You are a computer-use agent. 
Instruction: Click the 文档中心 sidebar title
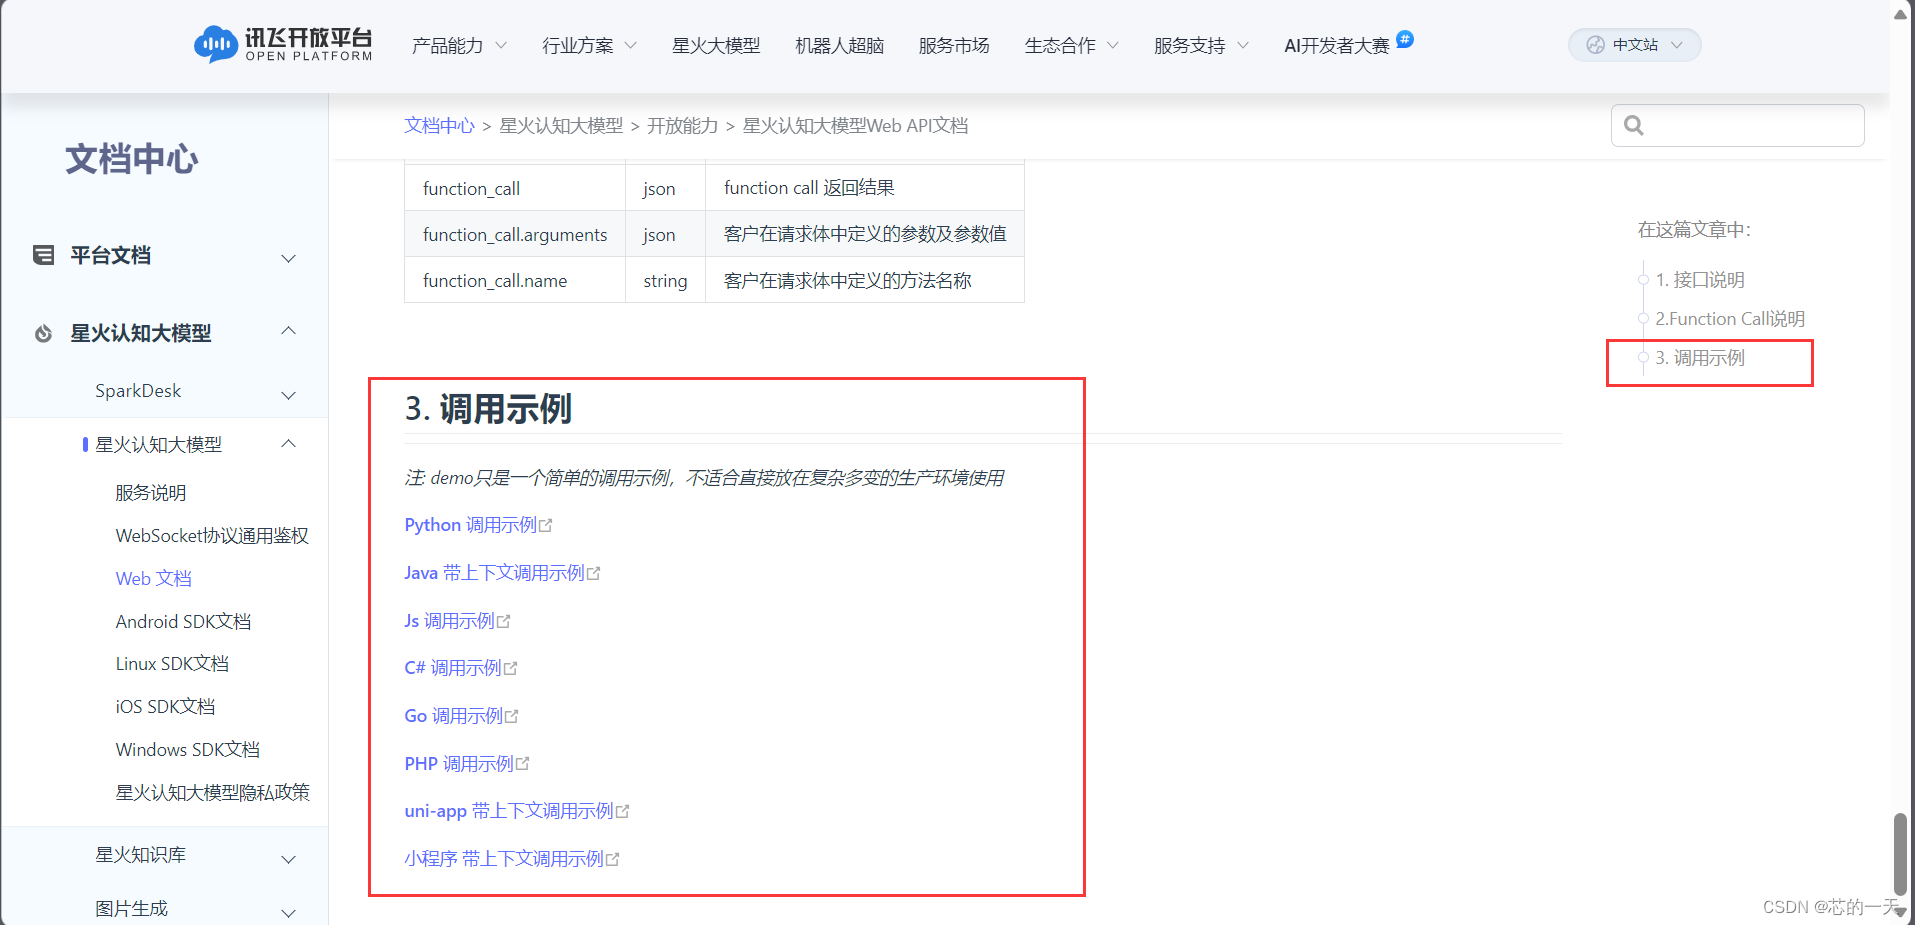tap(132, 160)
